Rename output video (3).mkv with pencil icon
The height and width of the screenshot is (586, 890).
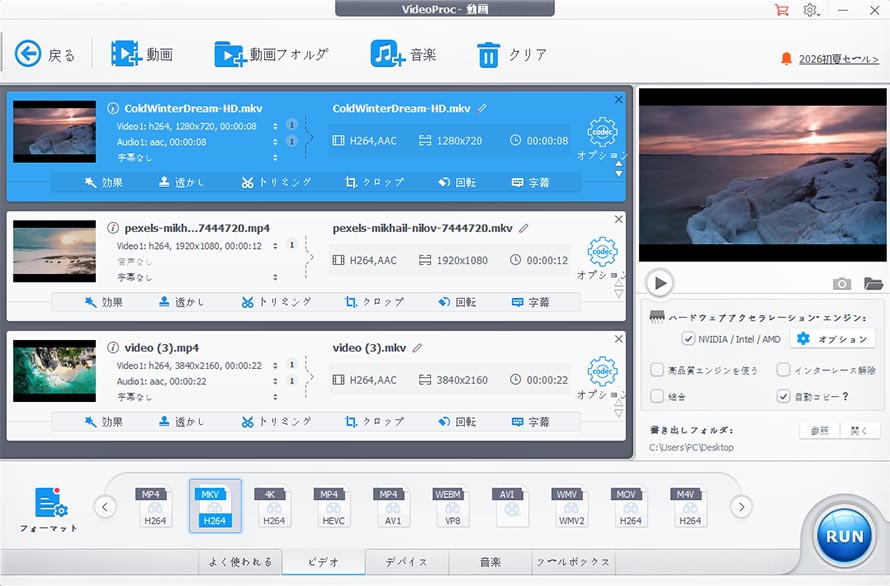(x=417, y=348)
